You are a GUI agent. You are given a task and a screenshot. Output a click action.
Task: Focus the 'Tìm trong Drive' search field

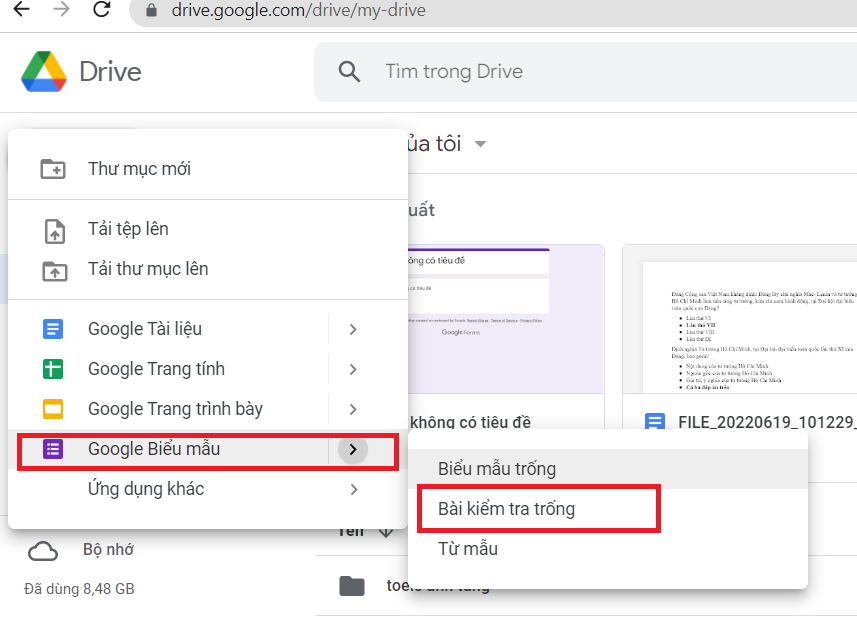pos(585,72)
